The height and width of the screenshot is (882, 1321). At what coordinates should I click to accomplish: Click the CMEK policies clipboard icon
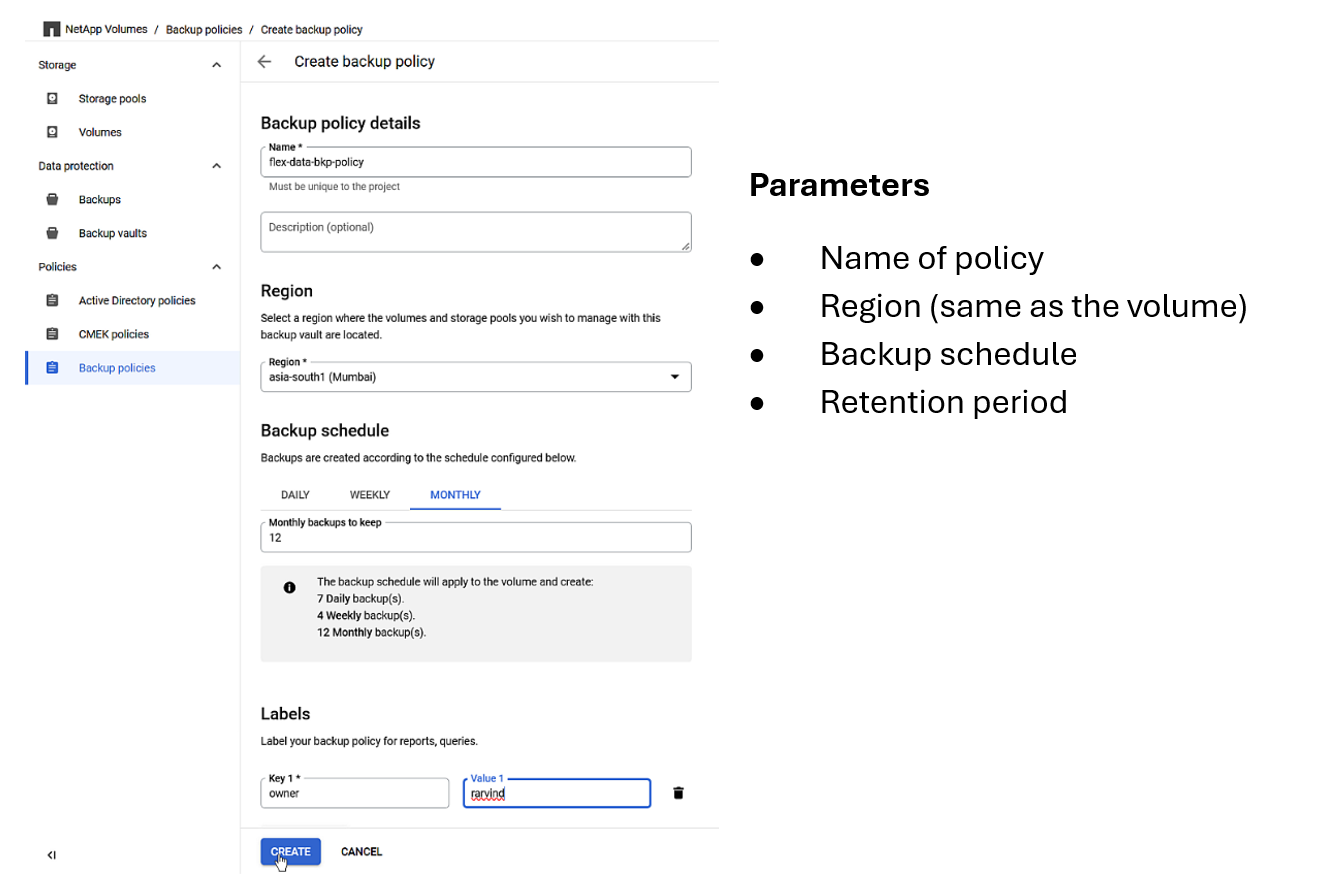click(52, 334)
